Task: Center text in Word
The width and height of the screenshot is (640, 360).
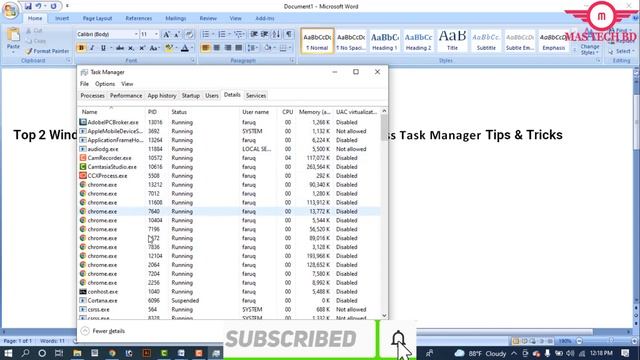Action: pyautogui.click(x=217, y=48)
